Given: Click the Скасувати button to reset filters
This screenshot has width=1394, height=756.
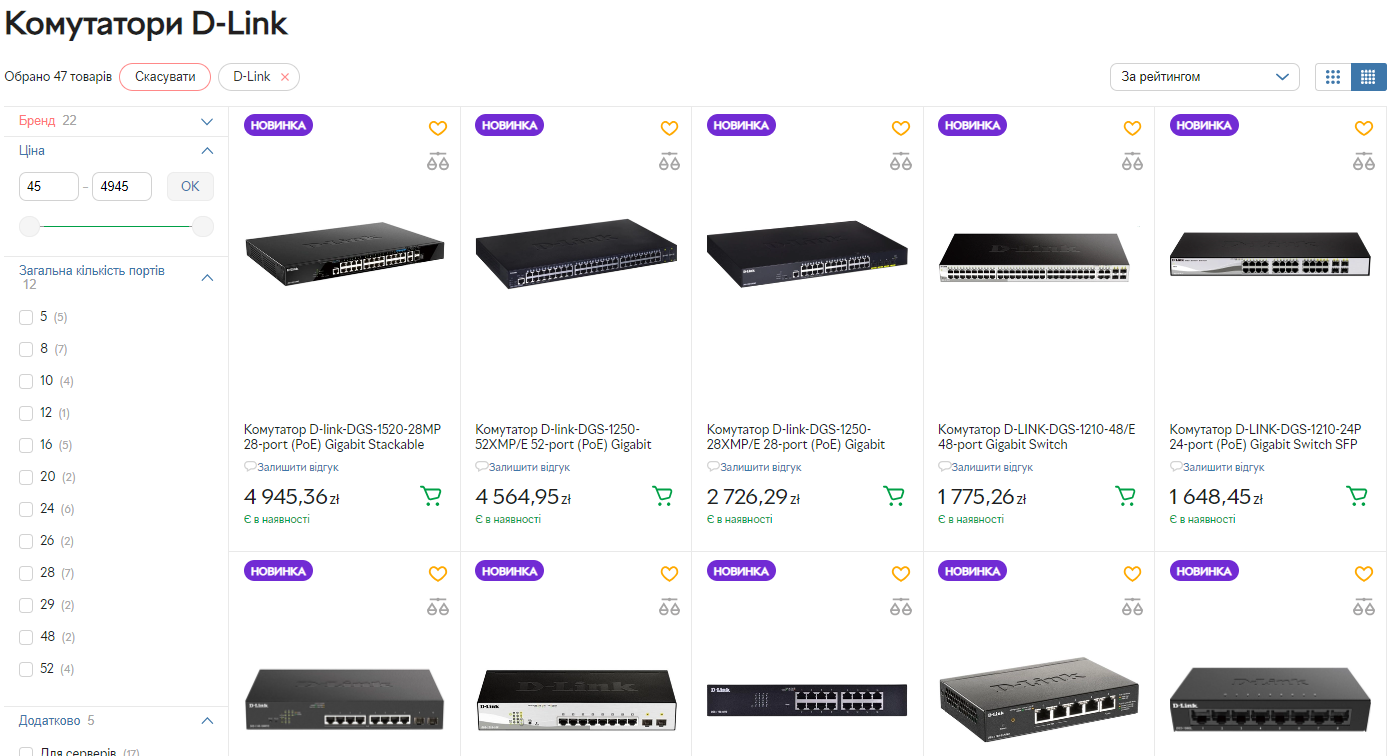Looking at the screenshot, I should (x=165, y=77).
